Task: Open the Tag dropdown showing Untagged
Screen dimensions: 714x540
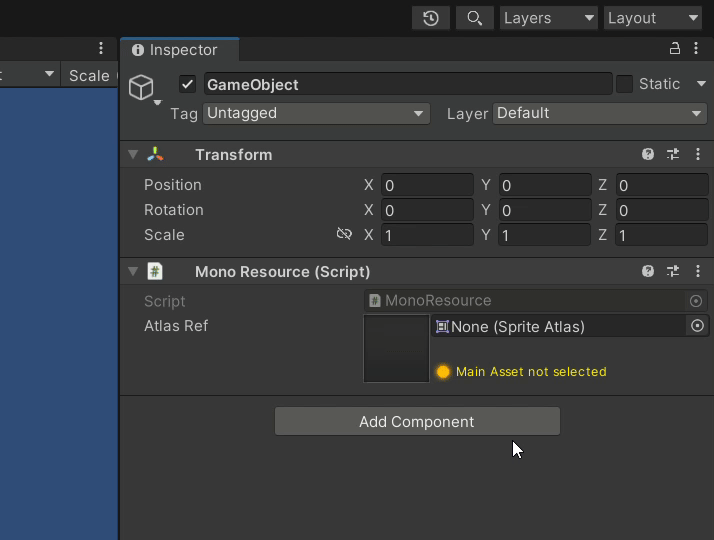Action: tap(316, 113)
